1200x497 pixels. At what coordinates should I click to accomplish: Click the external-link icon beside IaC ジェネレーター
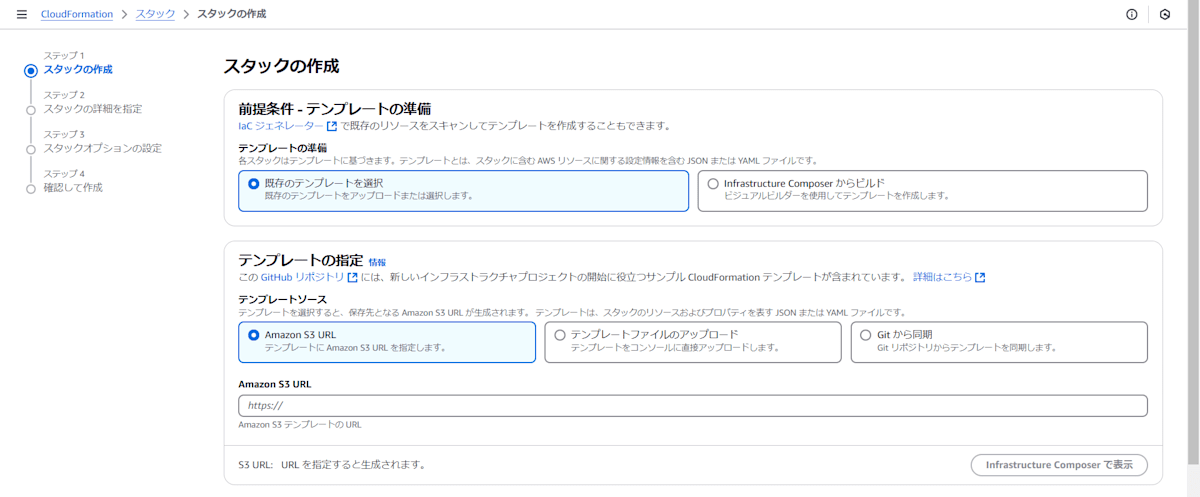[332, 126]
